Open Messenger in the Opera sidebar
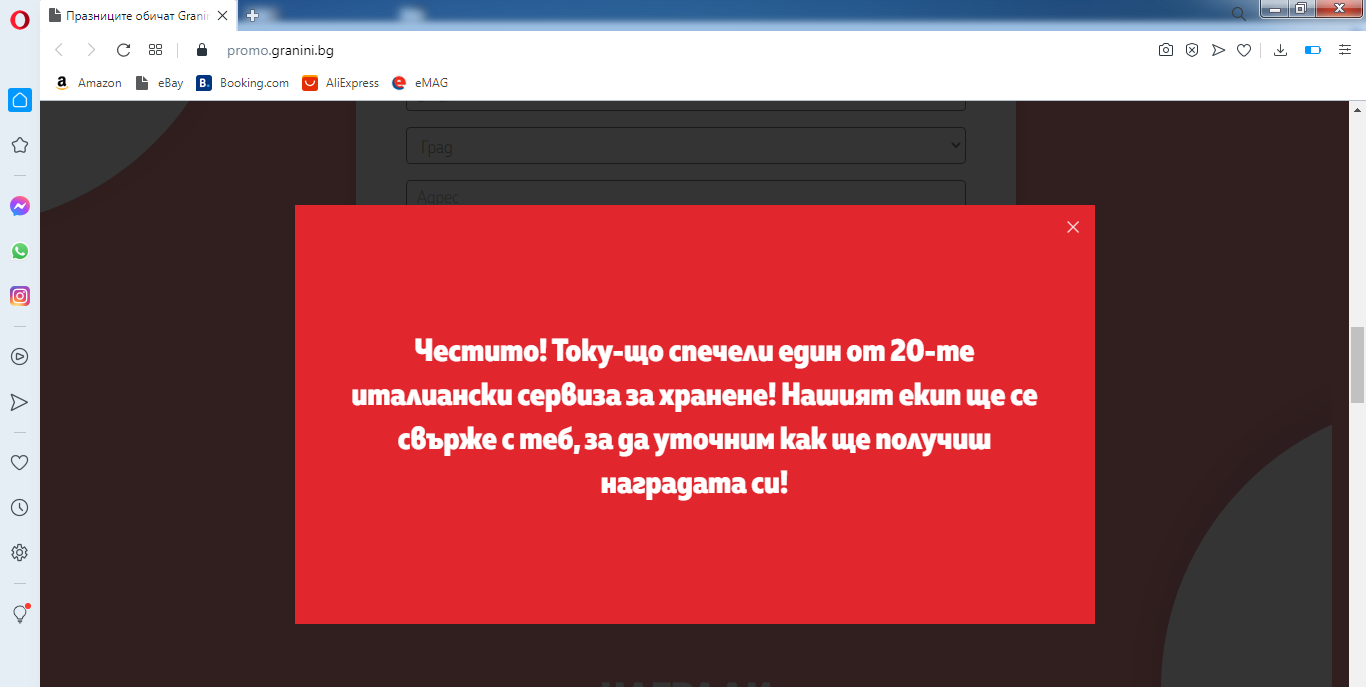The width and height of the screenshot is (1366, 687). tap(20, 206)
